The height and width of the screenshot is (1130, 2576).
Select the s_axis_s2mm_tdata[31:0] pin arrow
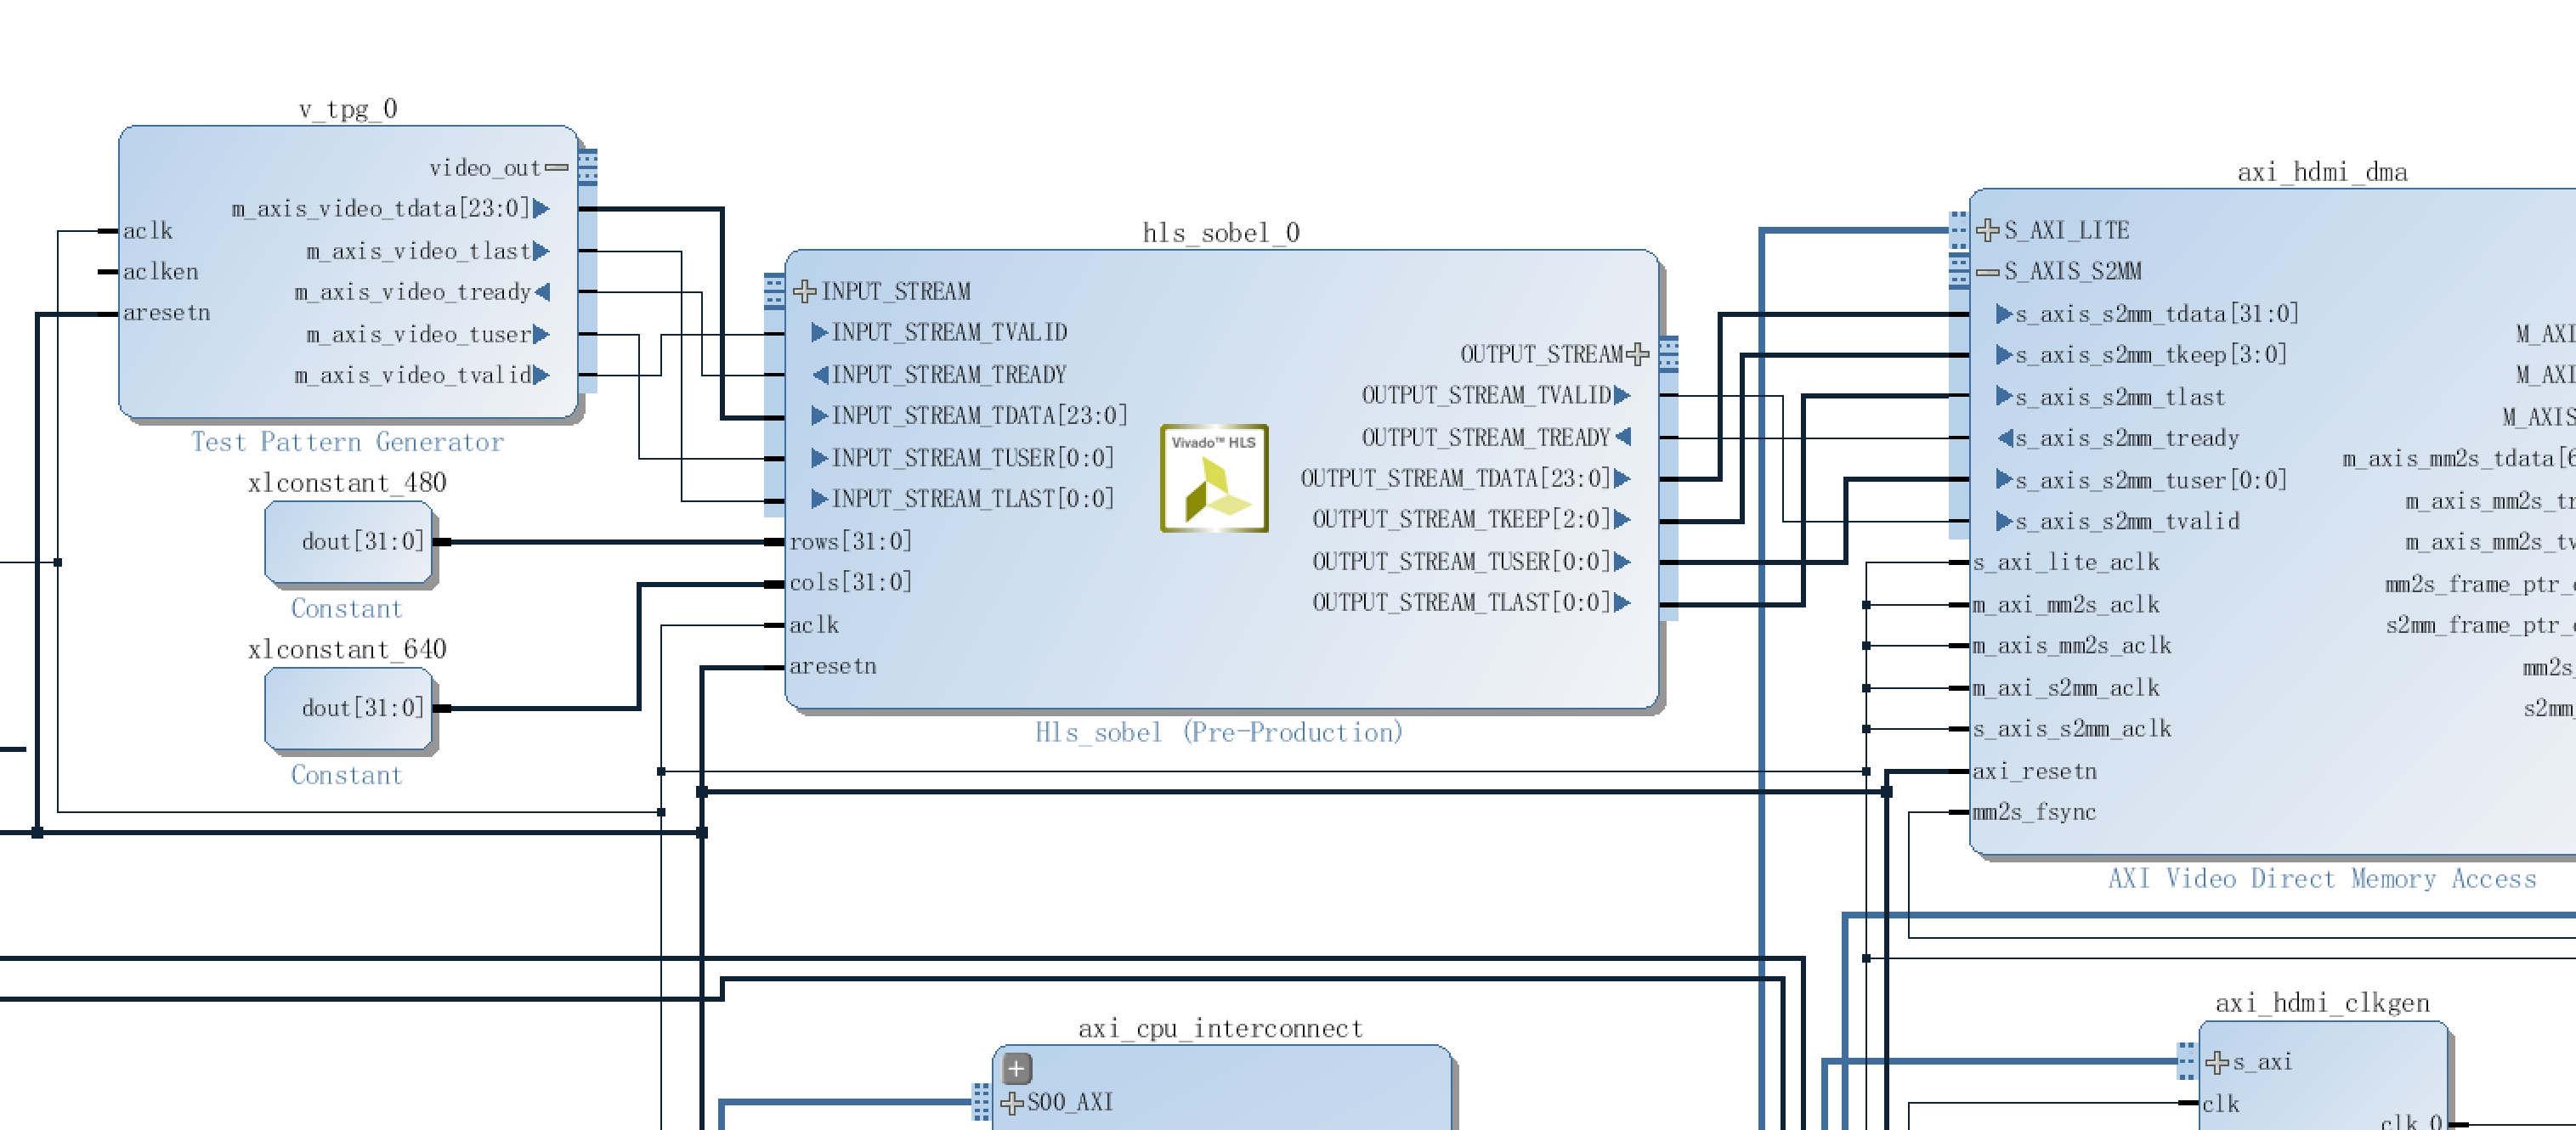[2004, 314]
